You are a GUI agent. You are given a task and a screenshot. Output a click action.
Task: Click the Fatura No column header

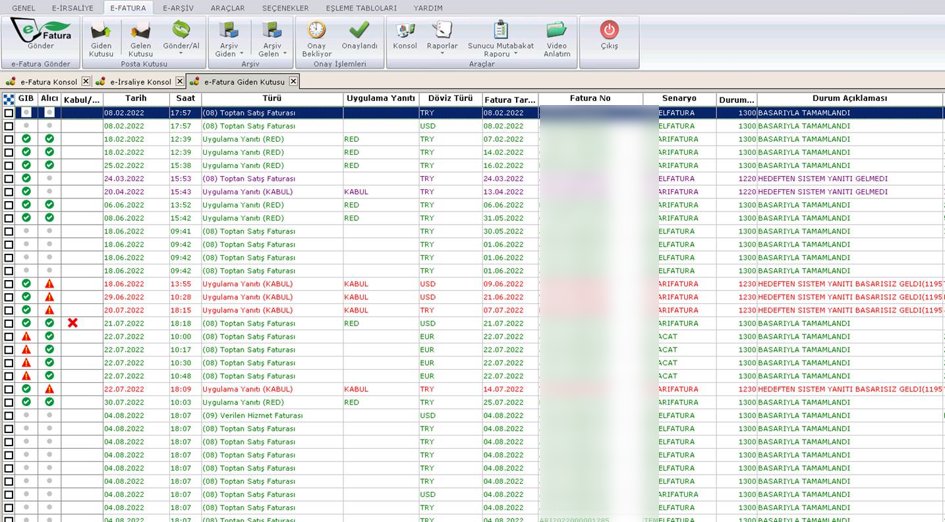click(x=590, y=99)
